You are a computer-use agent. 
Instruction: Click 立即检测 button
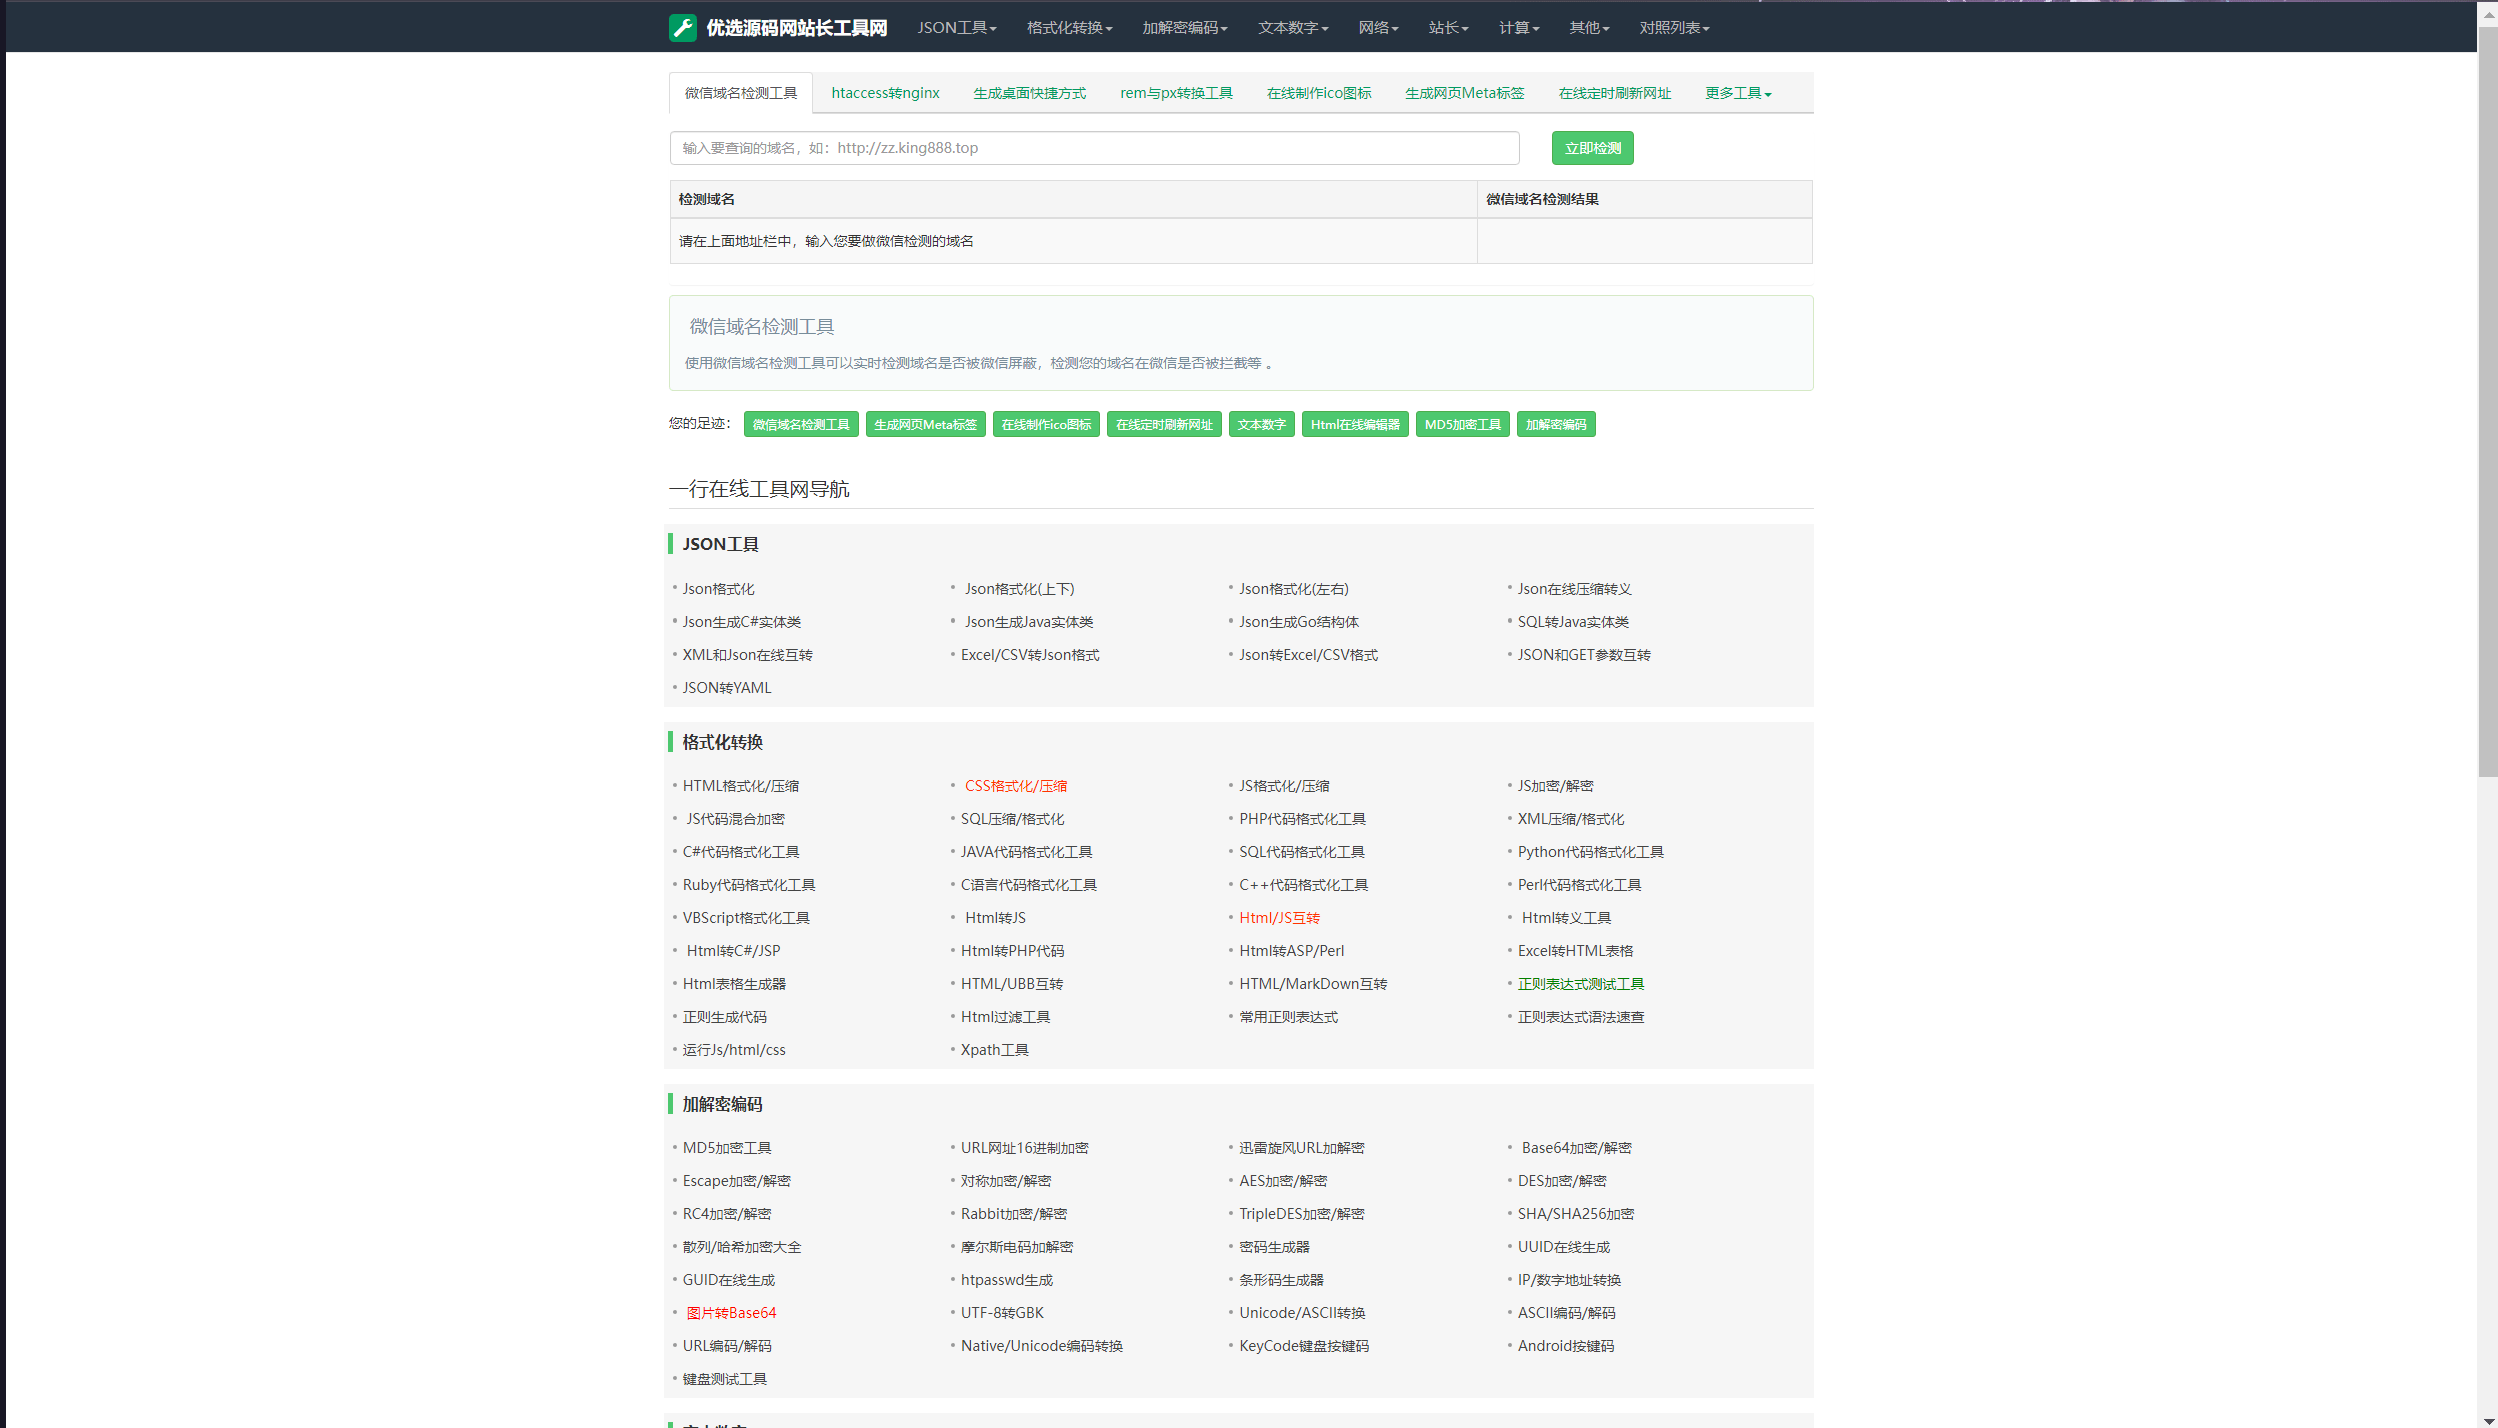(x=1592, y=148)
